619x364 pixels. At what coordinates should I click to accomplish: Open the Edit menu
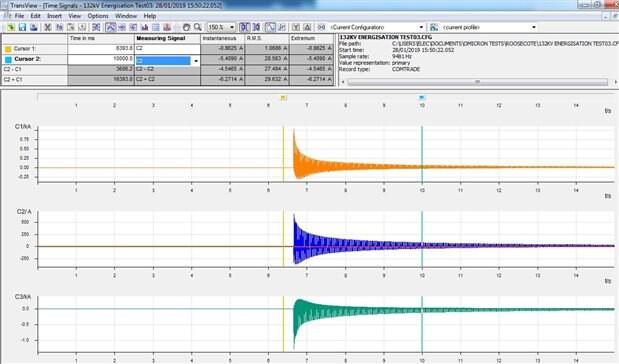(x=36, y=16)
